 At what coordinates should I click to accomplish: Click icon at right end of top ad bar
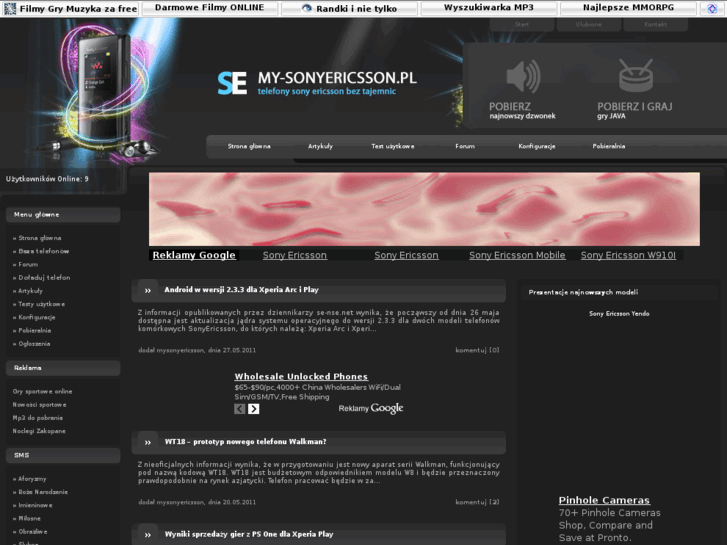click(x=712, y=8)
